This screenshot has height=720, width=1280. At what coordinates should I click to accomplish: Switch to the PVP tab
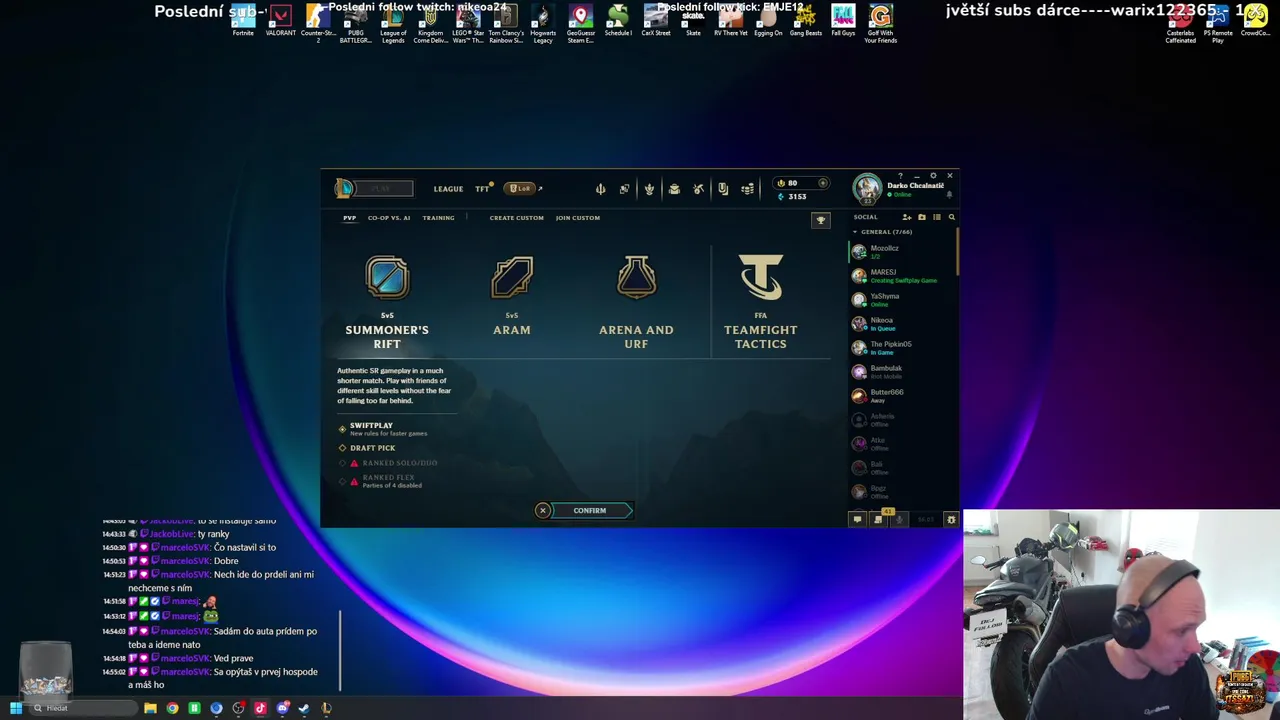pos(349,218)
